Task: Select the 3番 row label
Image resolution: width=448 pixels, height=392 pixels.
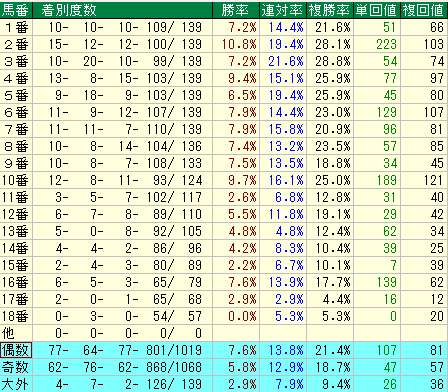Action: click(16, 61)
